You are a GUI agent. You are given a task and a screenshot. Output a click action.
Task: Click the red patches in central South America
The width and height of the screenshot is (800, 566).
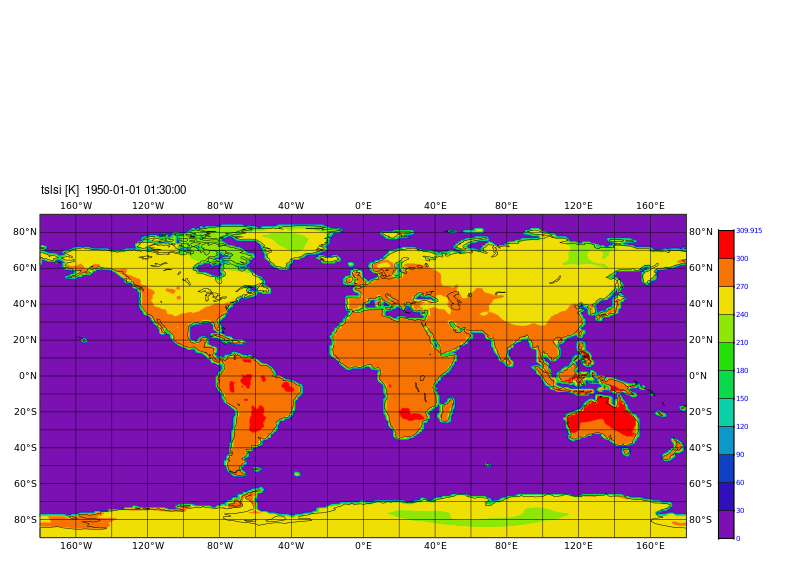[x=257, y=418]
